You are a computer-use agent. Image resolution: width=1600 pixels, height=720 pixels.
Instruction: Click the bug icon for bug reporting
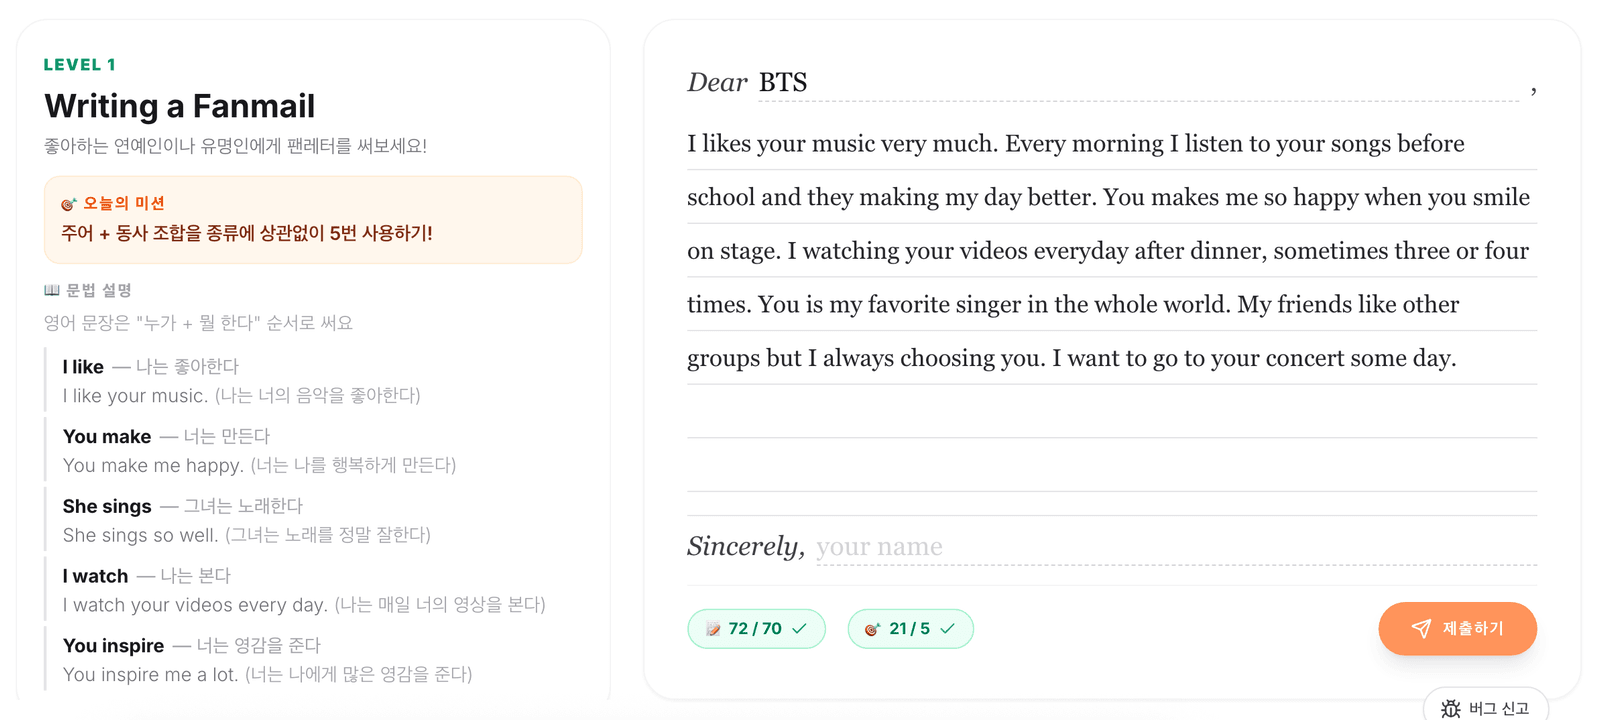point(1450,709)
